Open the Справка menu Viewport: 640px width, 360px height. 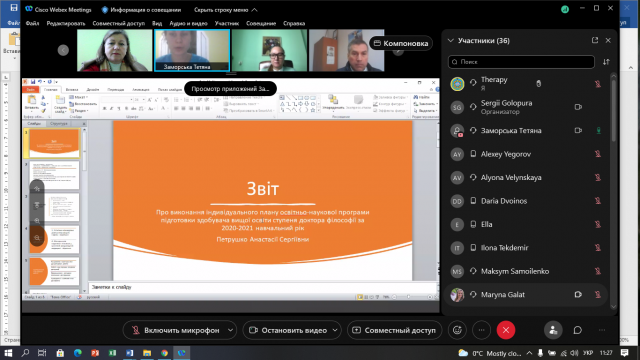[294, 23]
